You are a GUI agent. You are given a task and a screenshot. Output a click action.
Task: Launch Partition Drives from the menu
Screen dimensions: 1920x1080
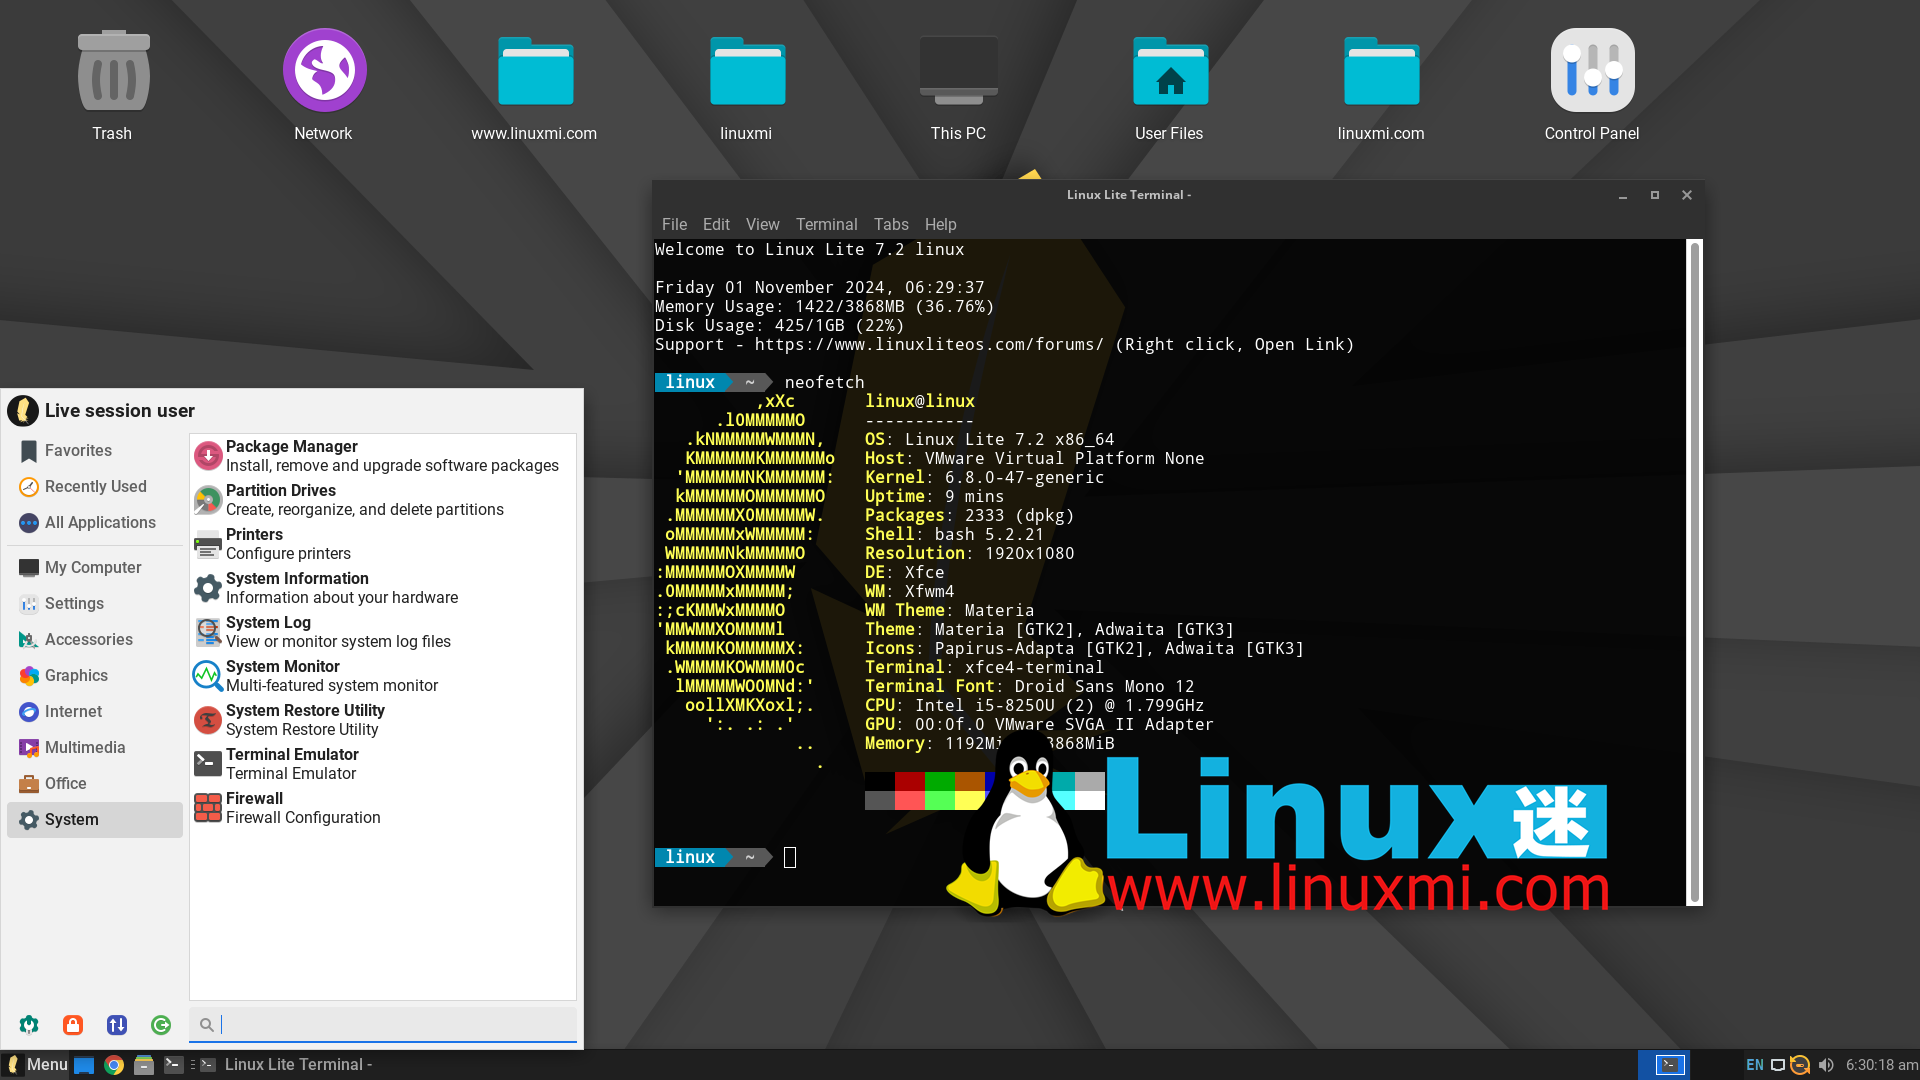382,500
